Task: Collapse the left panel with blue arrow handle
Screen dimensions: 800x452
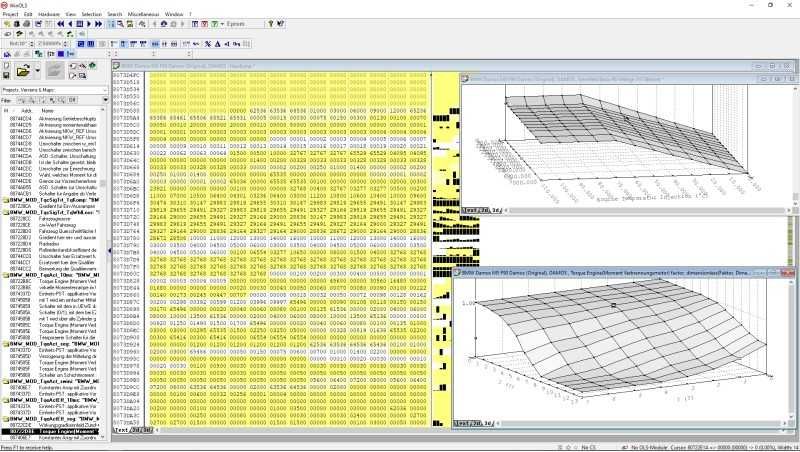Action: 110,250
